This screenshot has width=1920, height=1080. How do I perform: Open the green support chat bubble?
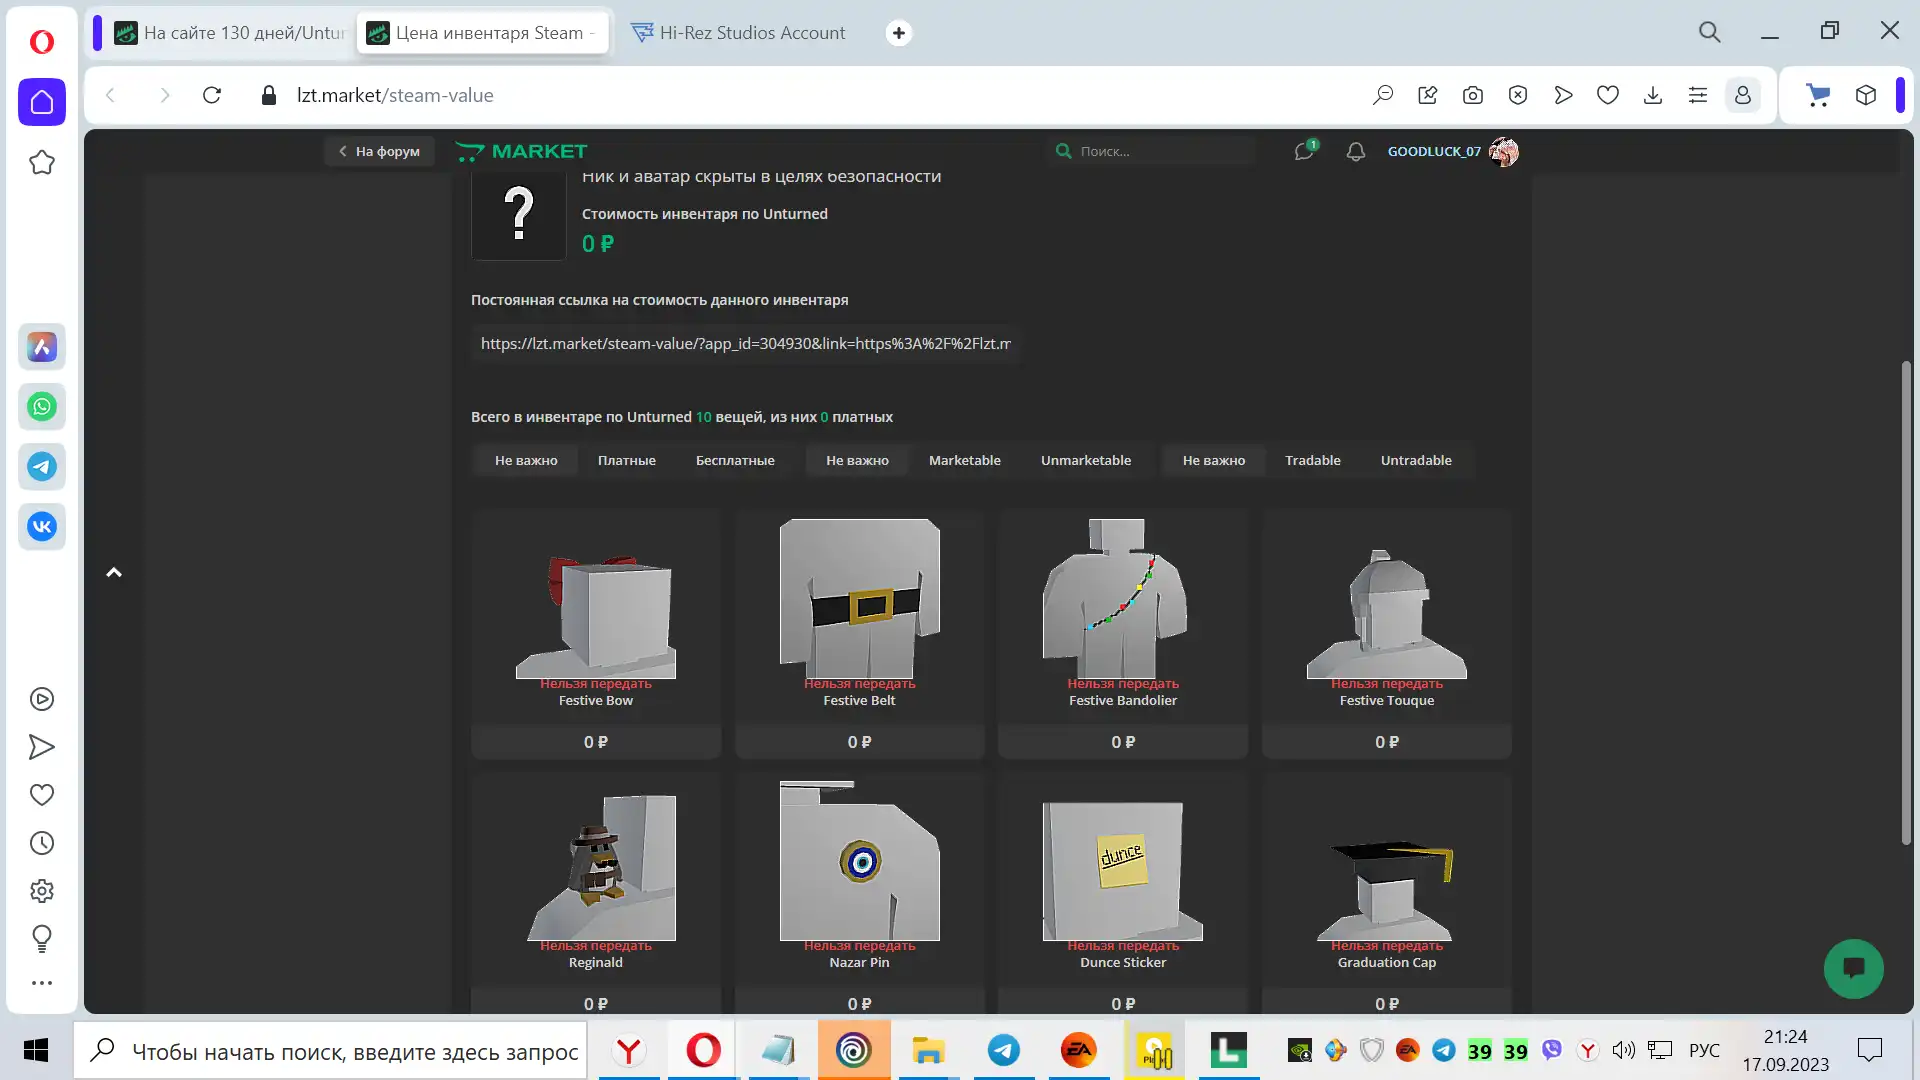coord(1853,968)
